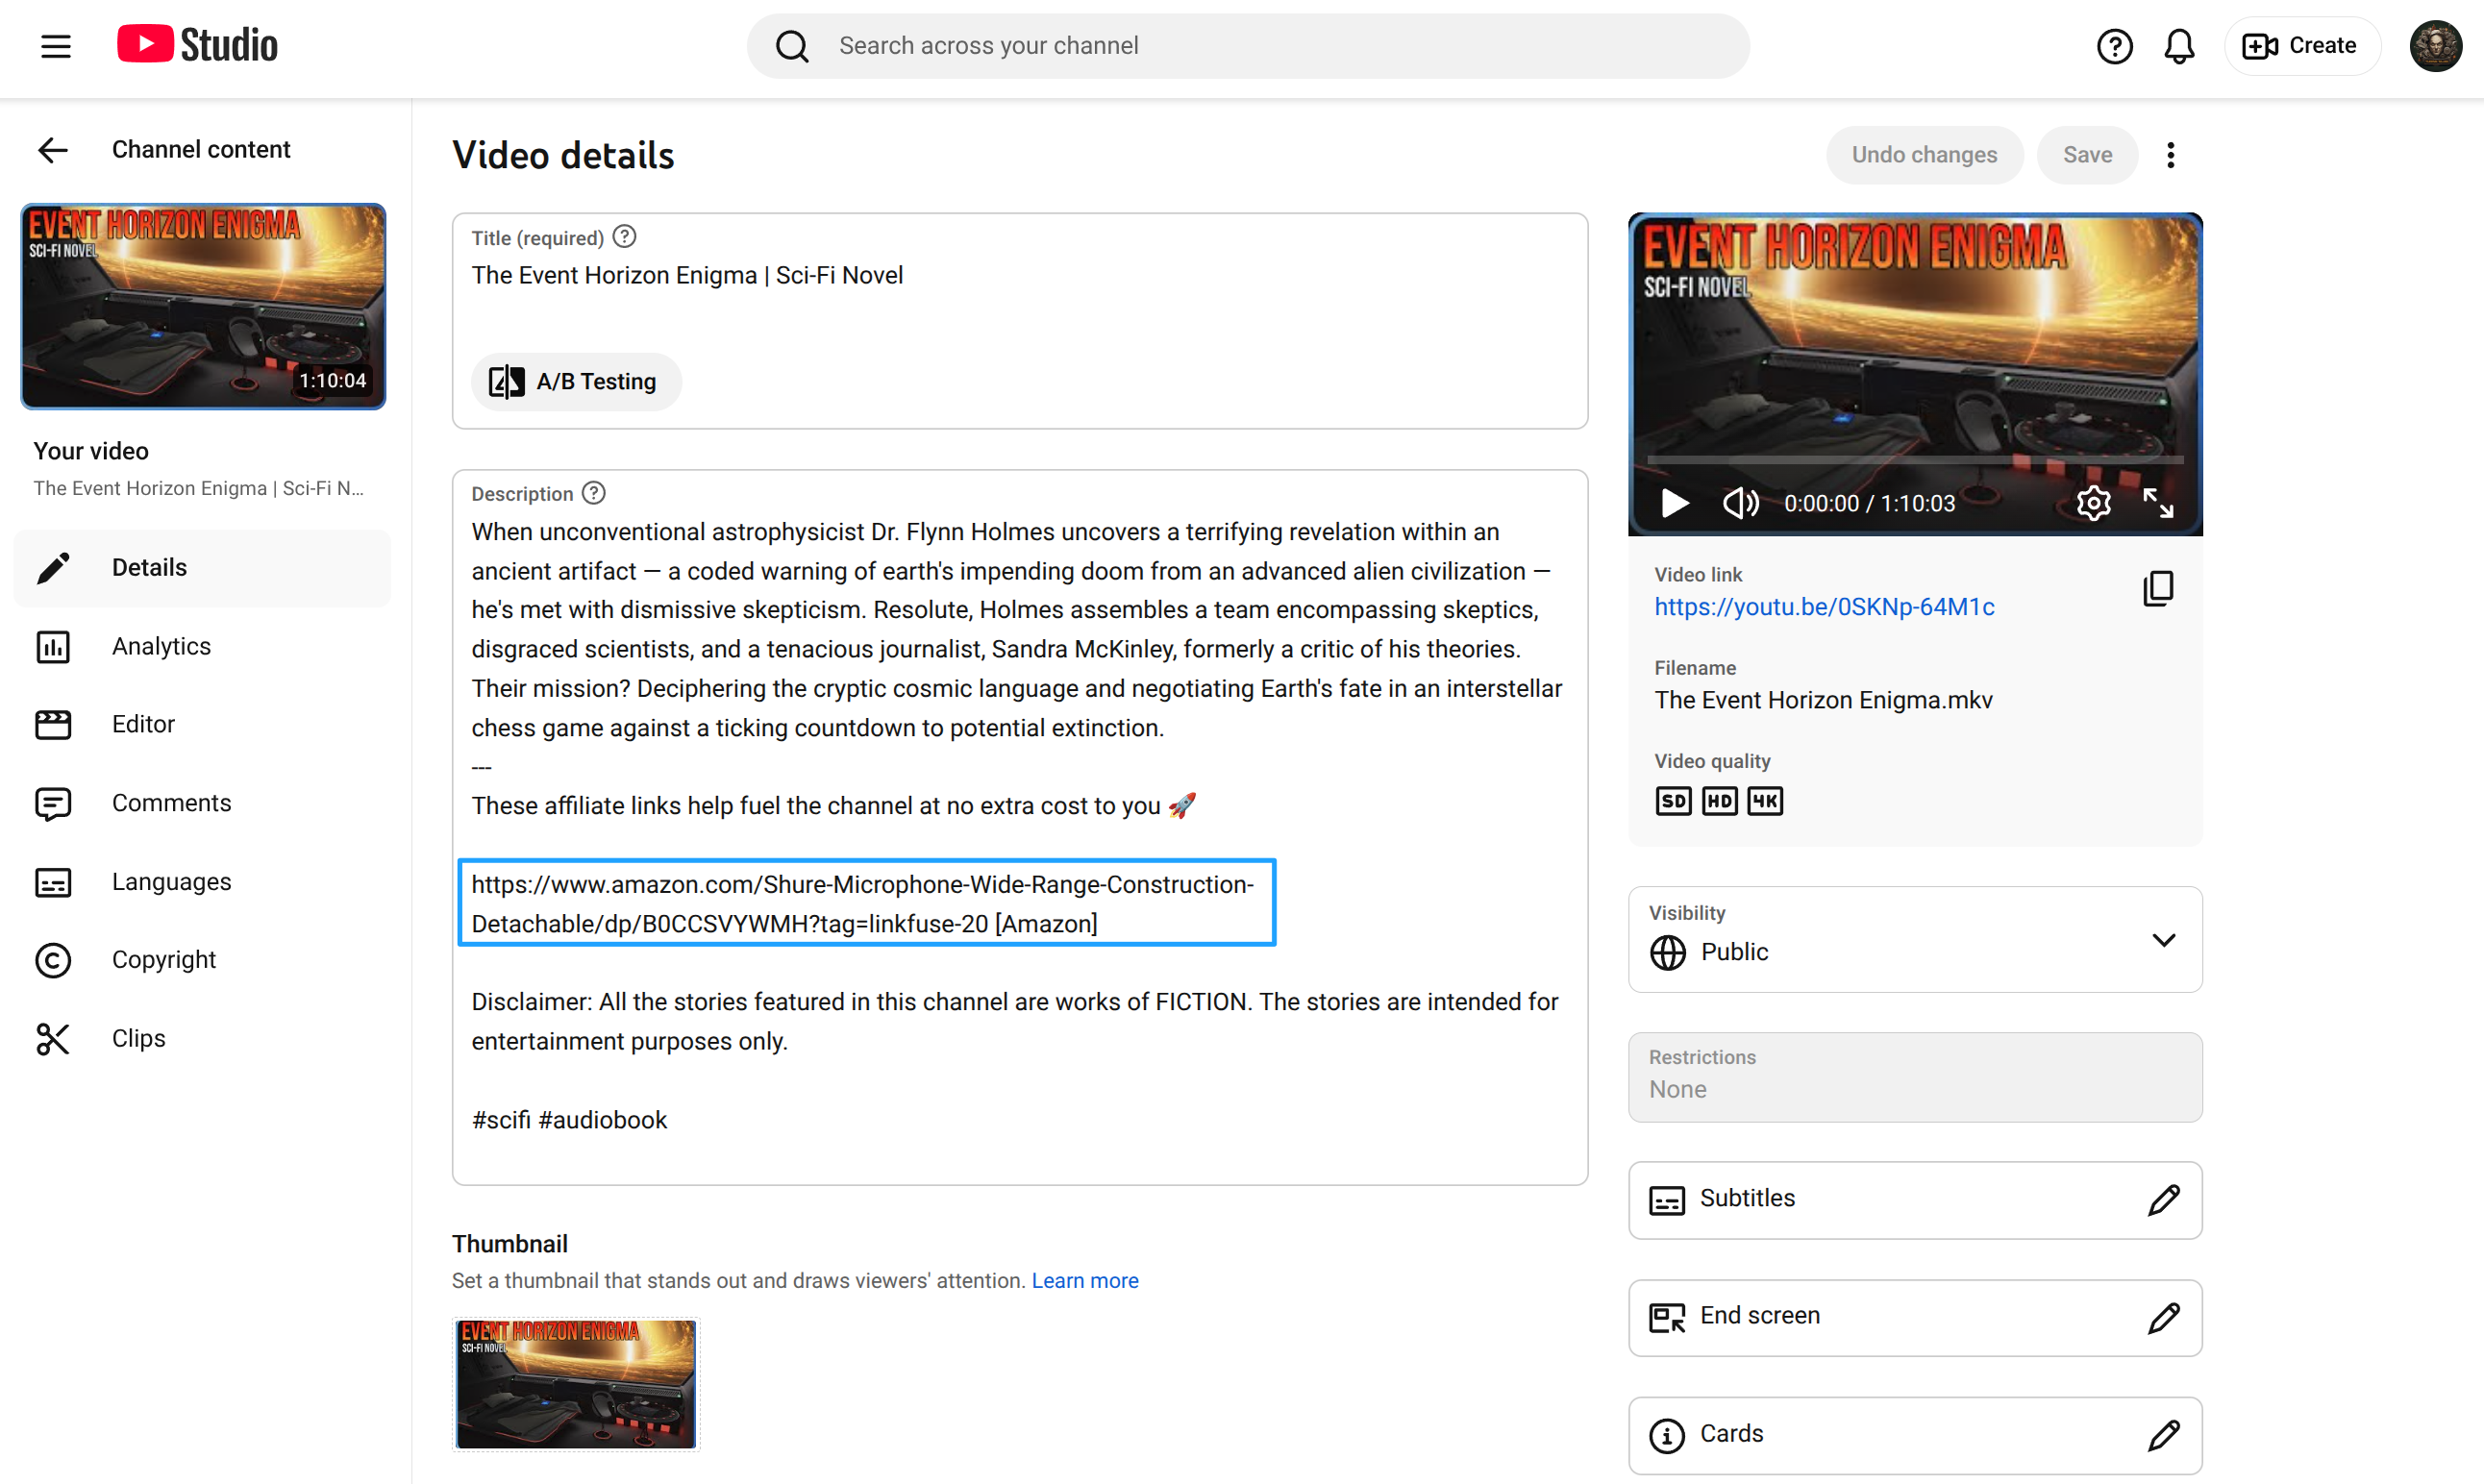Viewport: 2484px width, 1484px height.
Task: Click the hamburger menu icon
Action: pyautogui.click(x=56, y=46)
